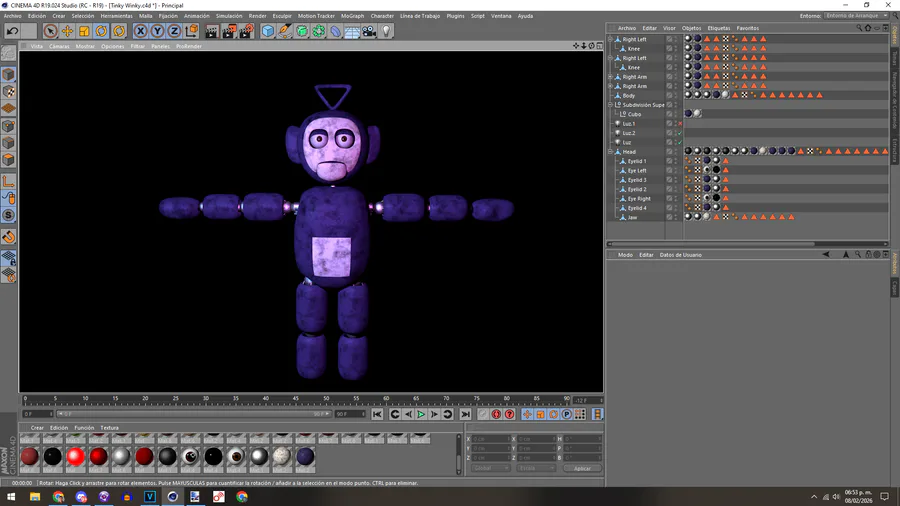Select the spline Pen tool
Screen dimensions: 900x506
tap(284, 31)
